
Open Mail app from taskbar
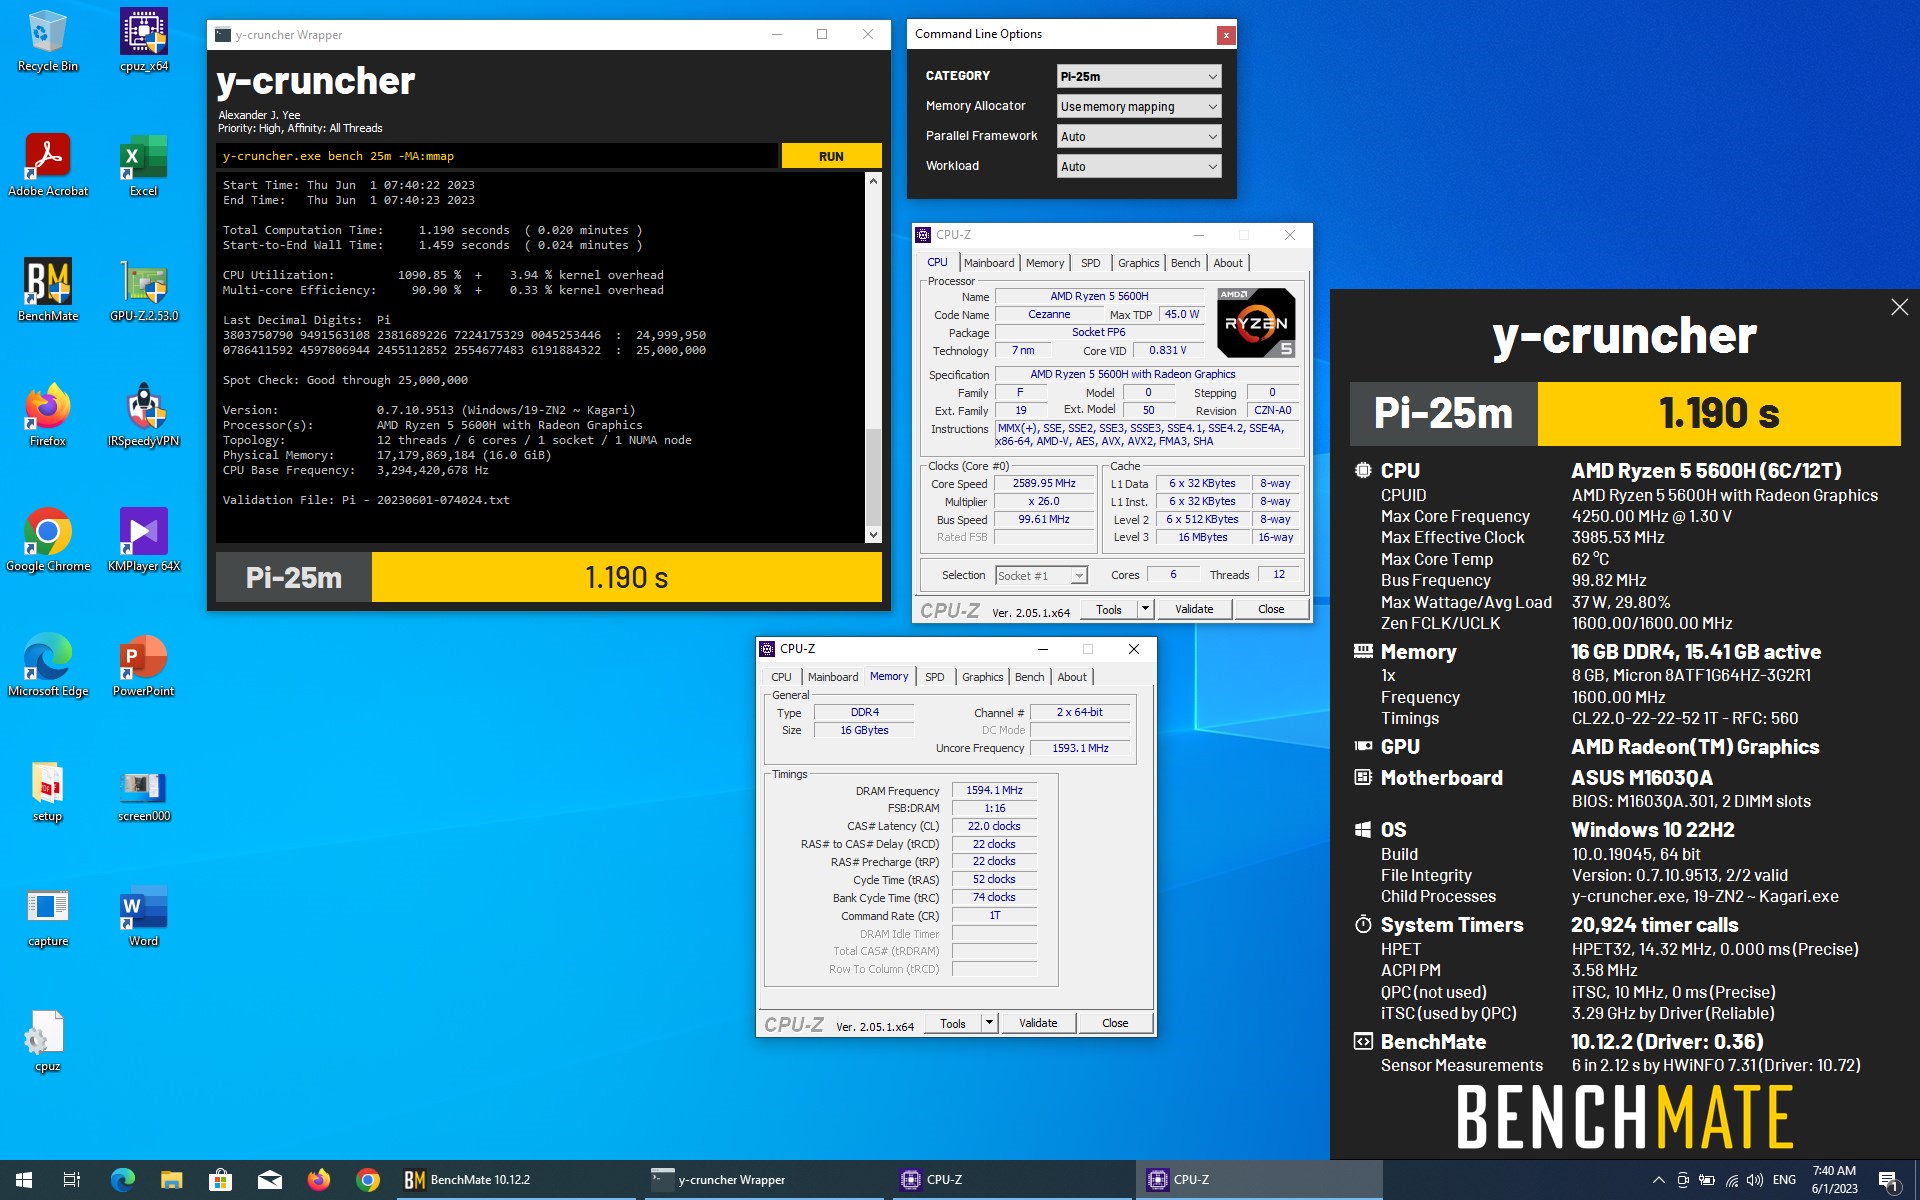point(269,1180)
